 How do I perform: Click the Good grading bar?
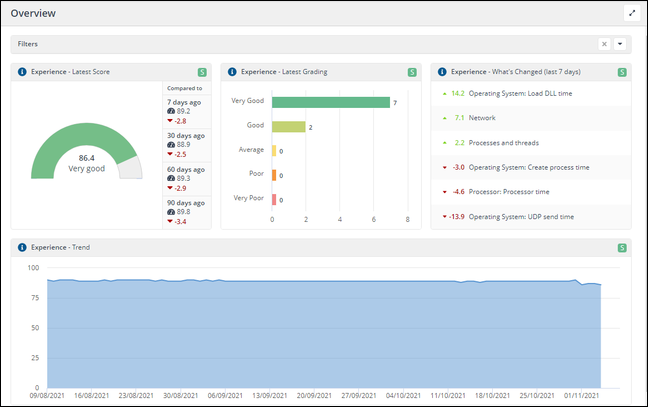click(288, 127)
